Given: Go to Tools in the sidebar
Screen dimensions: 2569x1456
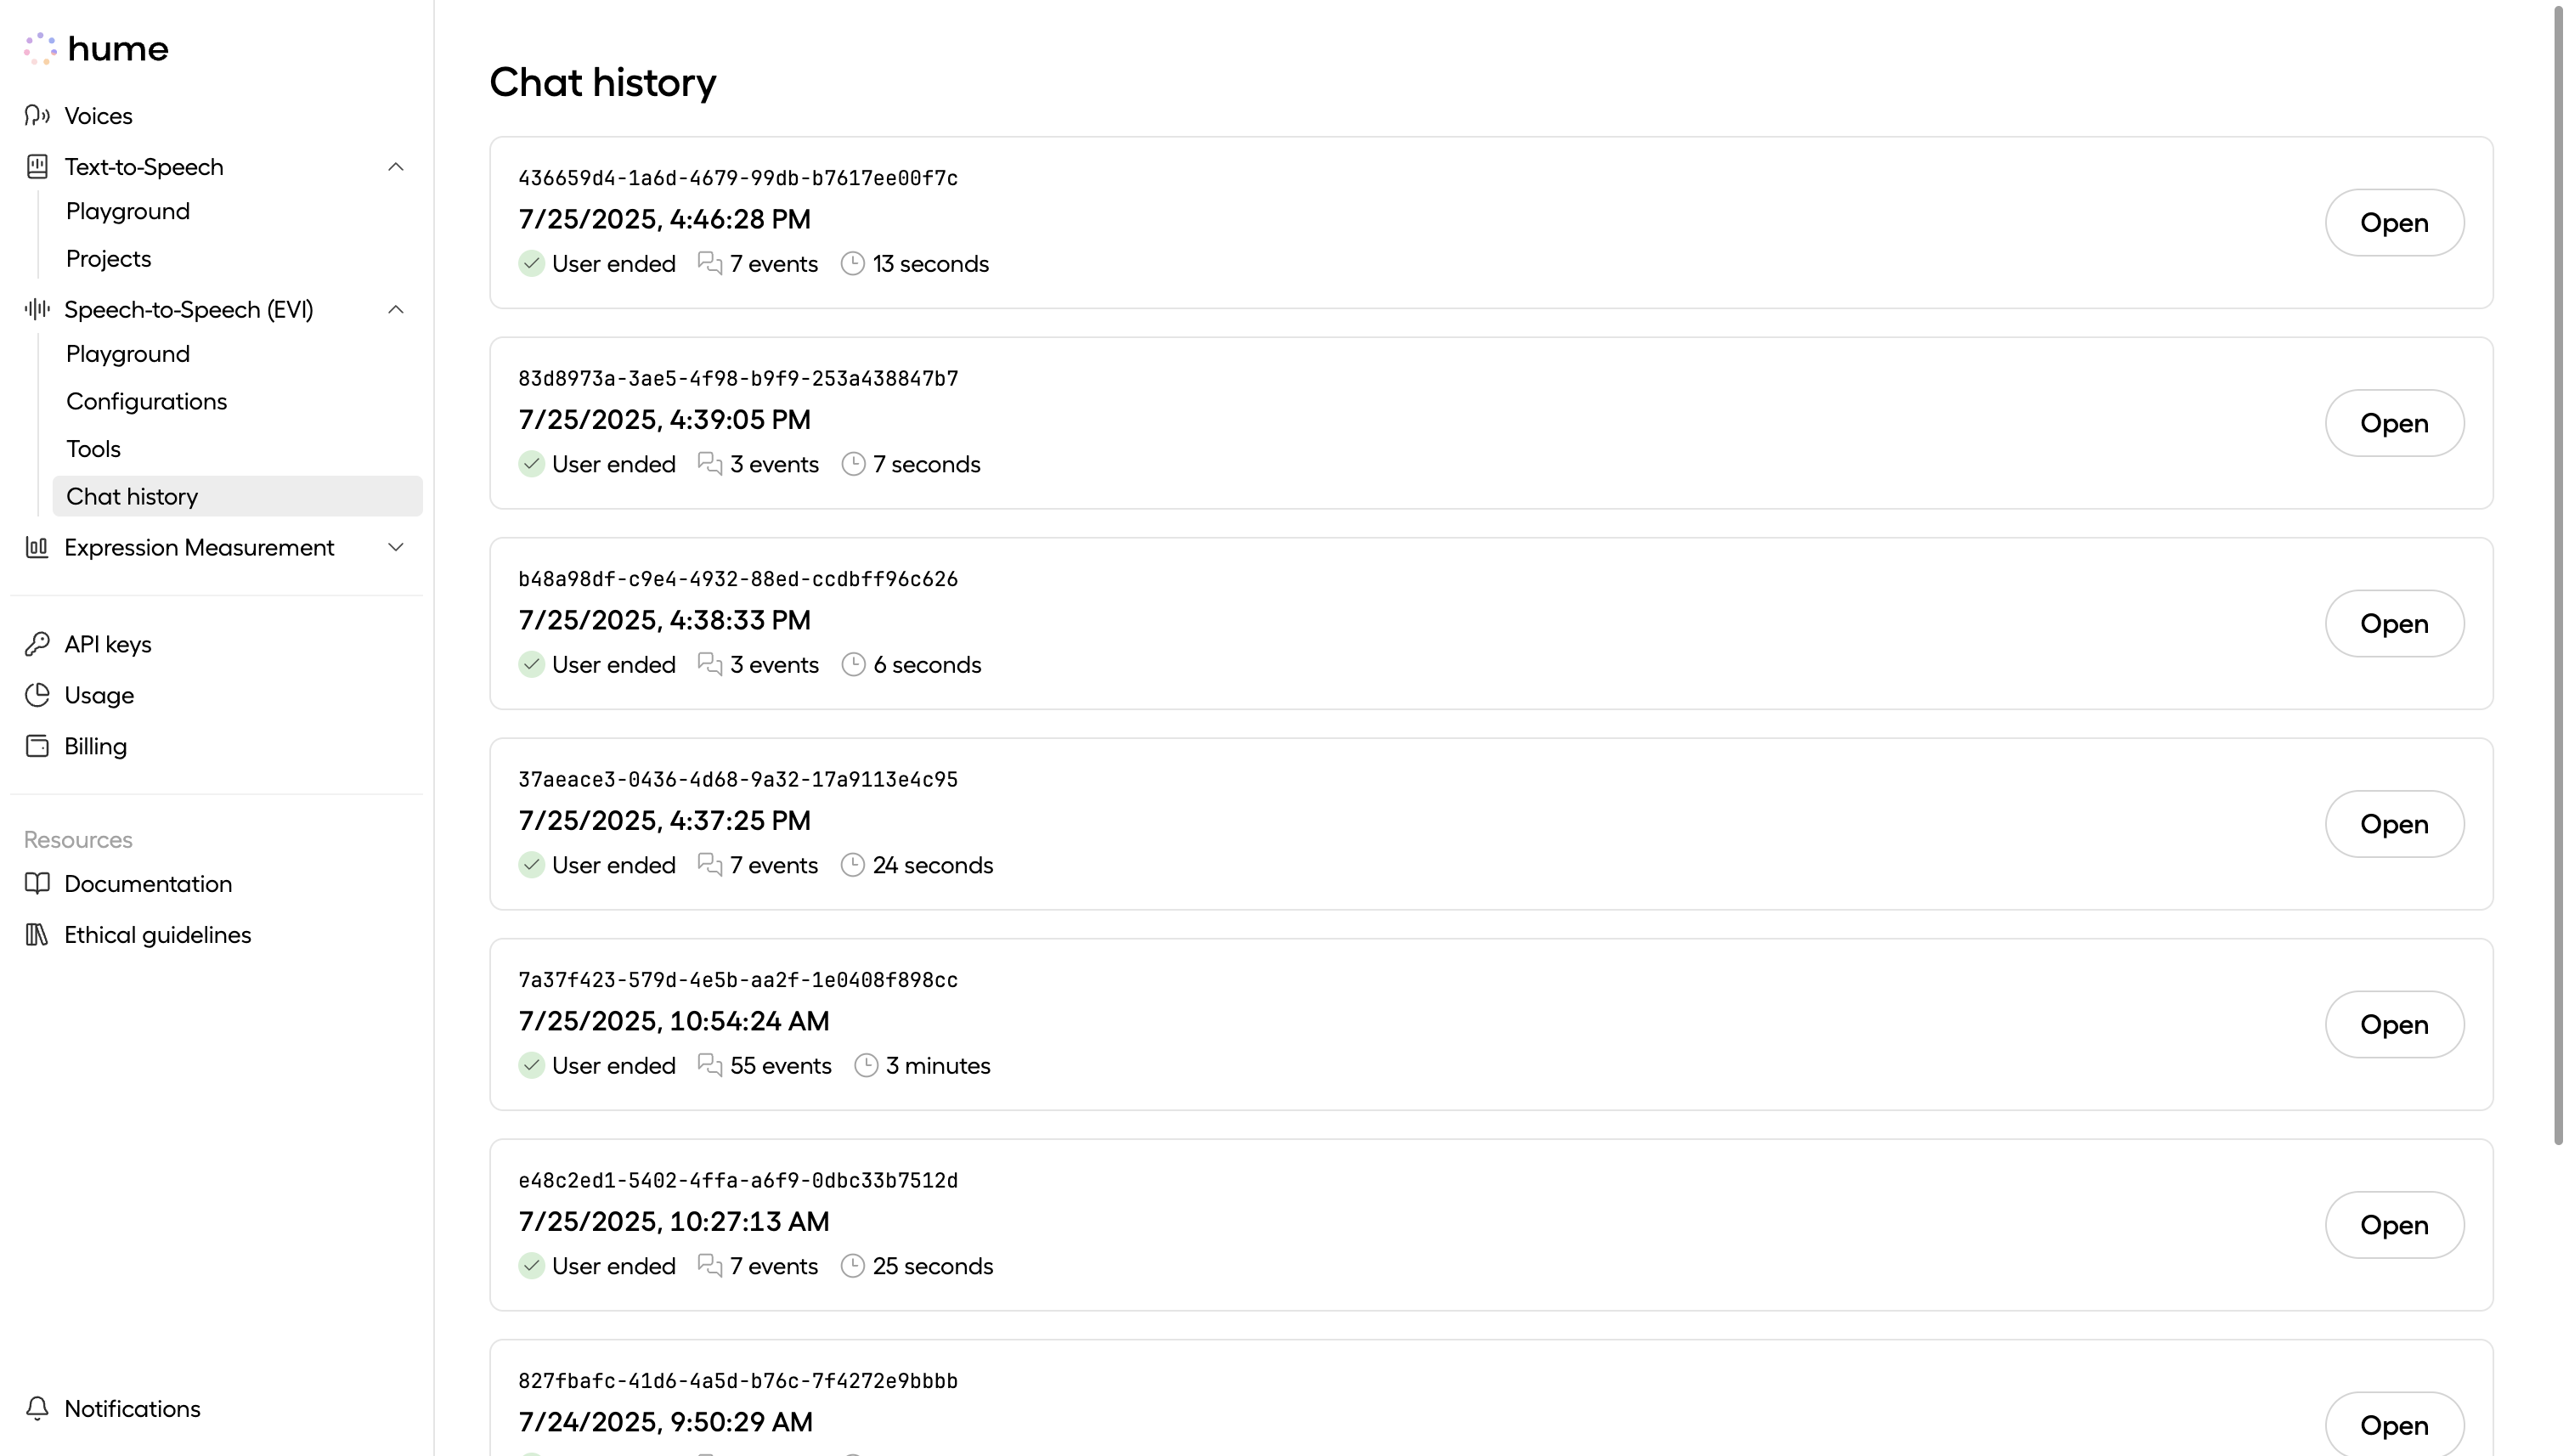Looking at the screenshot, I should 93,449.
